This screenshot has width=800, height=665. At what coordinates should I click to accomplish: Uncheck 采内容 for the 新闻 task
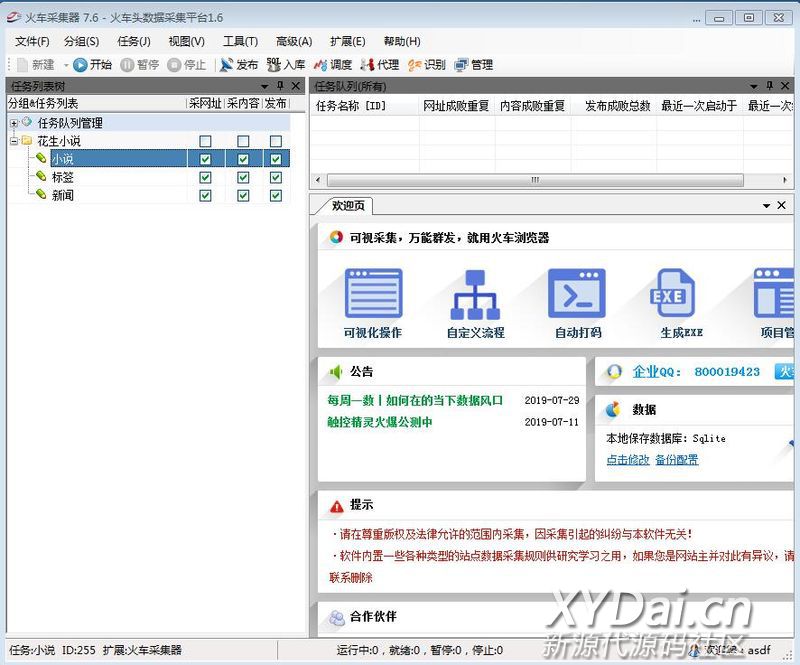(243, 195)
